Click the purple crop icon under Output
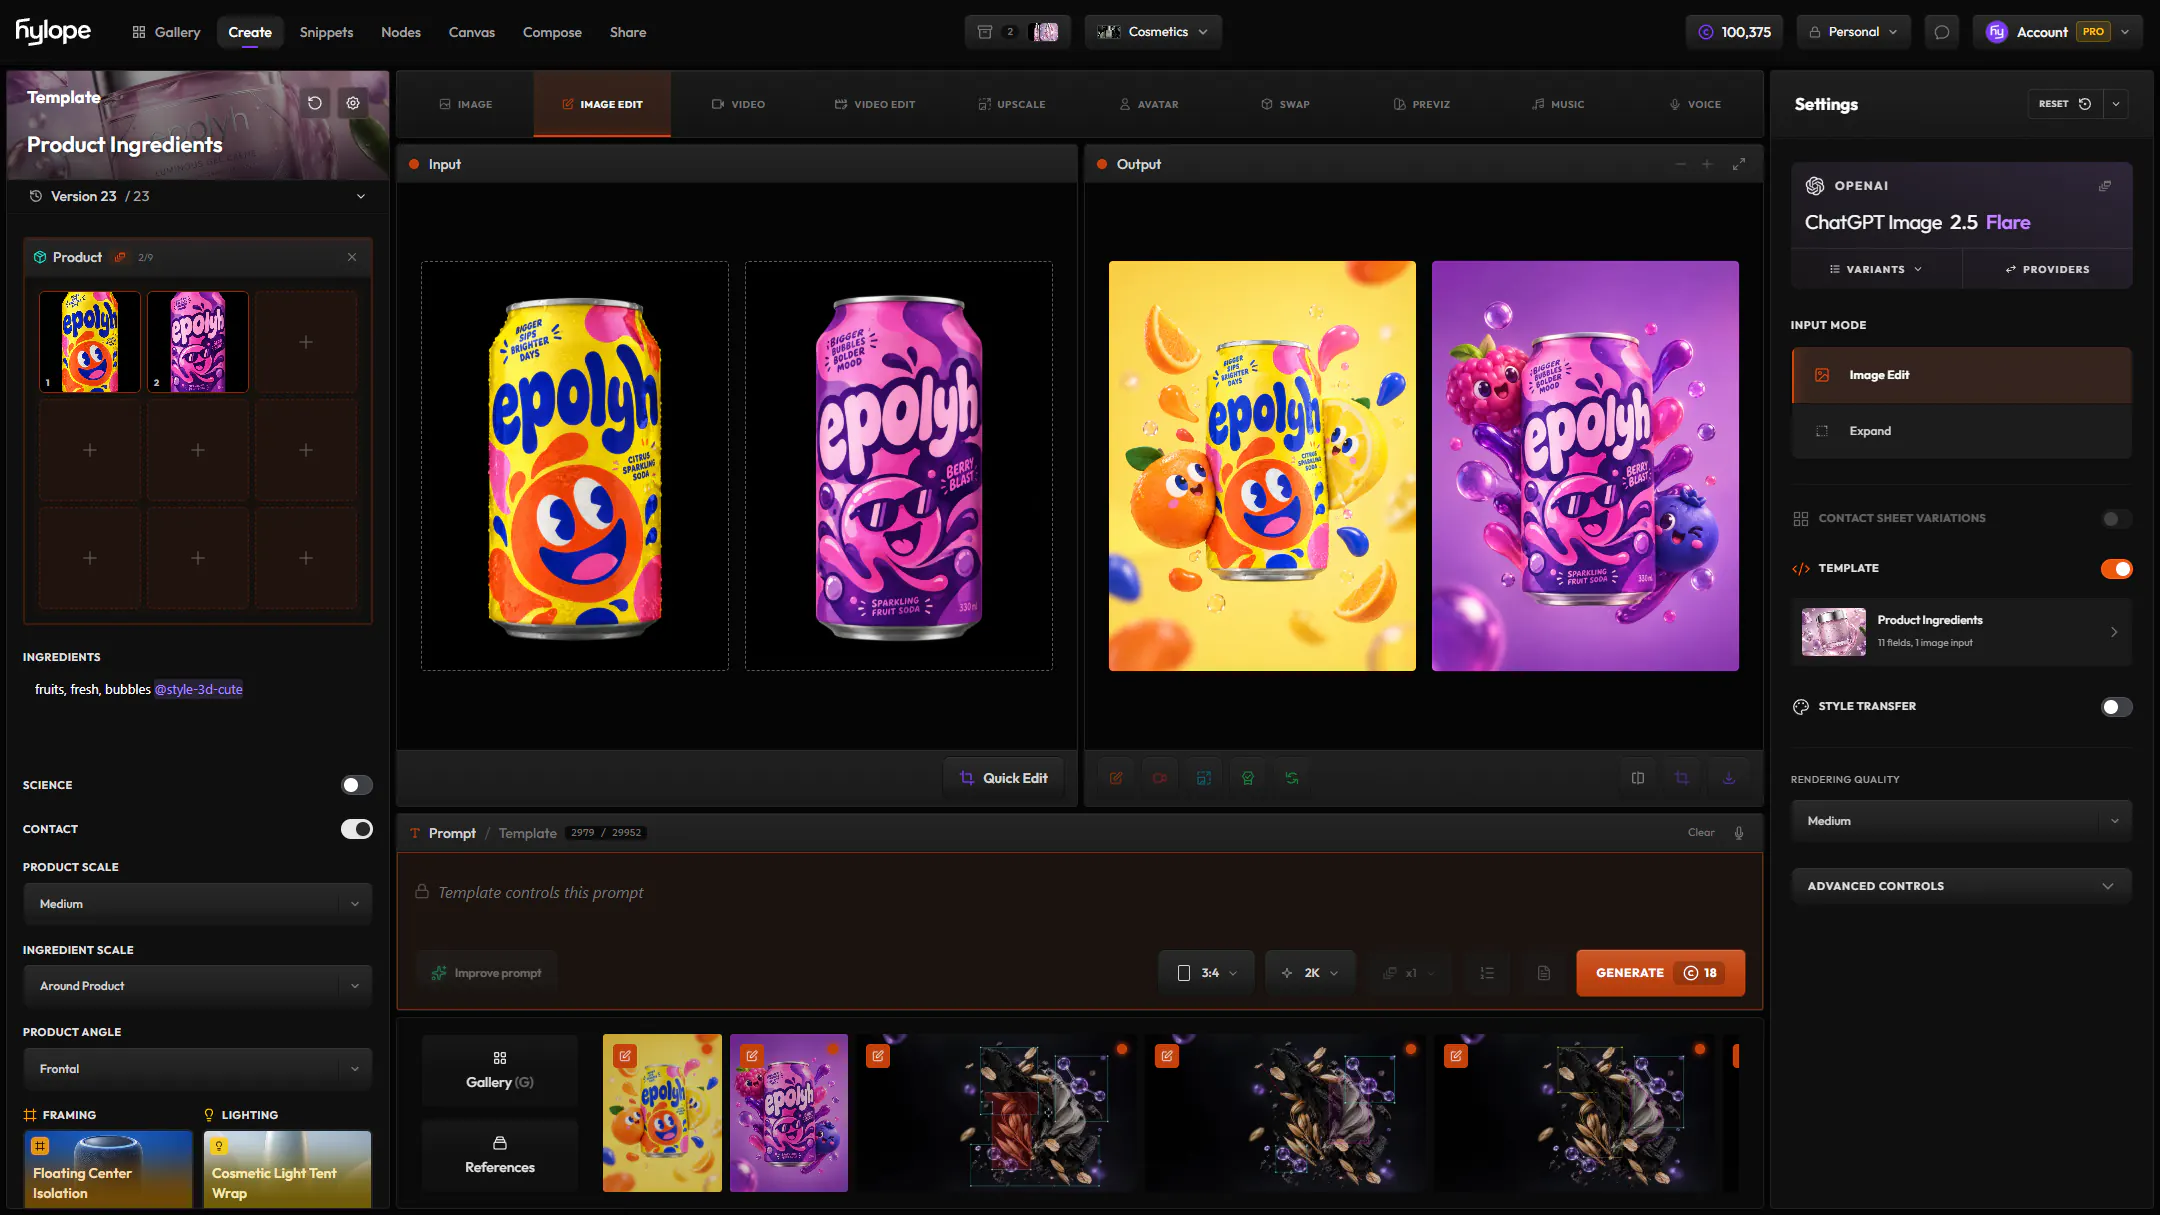Screen dimensions: 2160x1215 pyautogui.click(x=1682, y=778)
